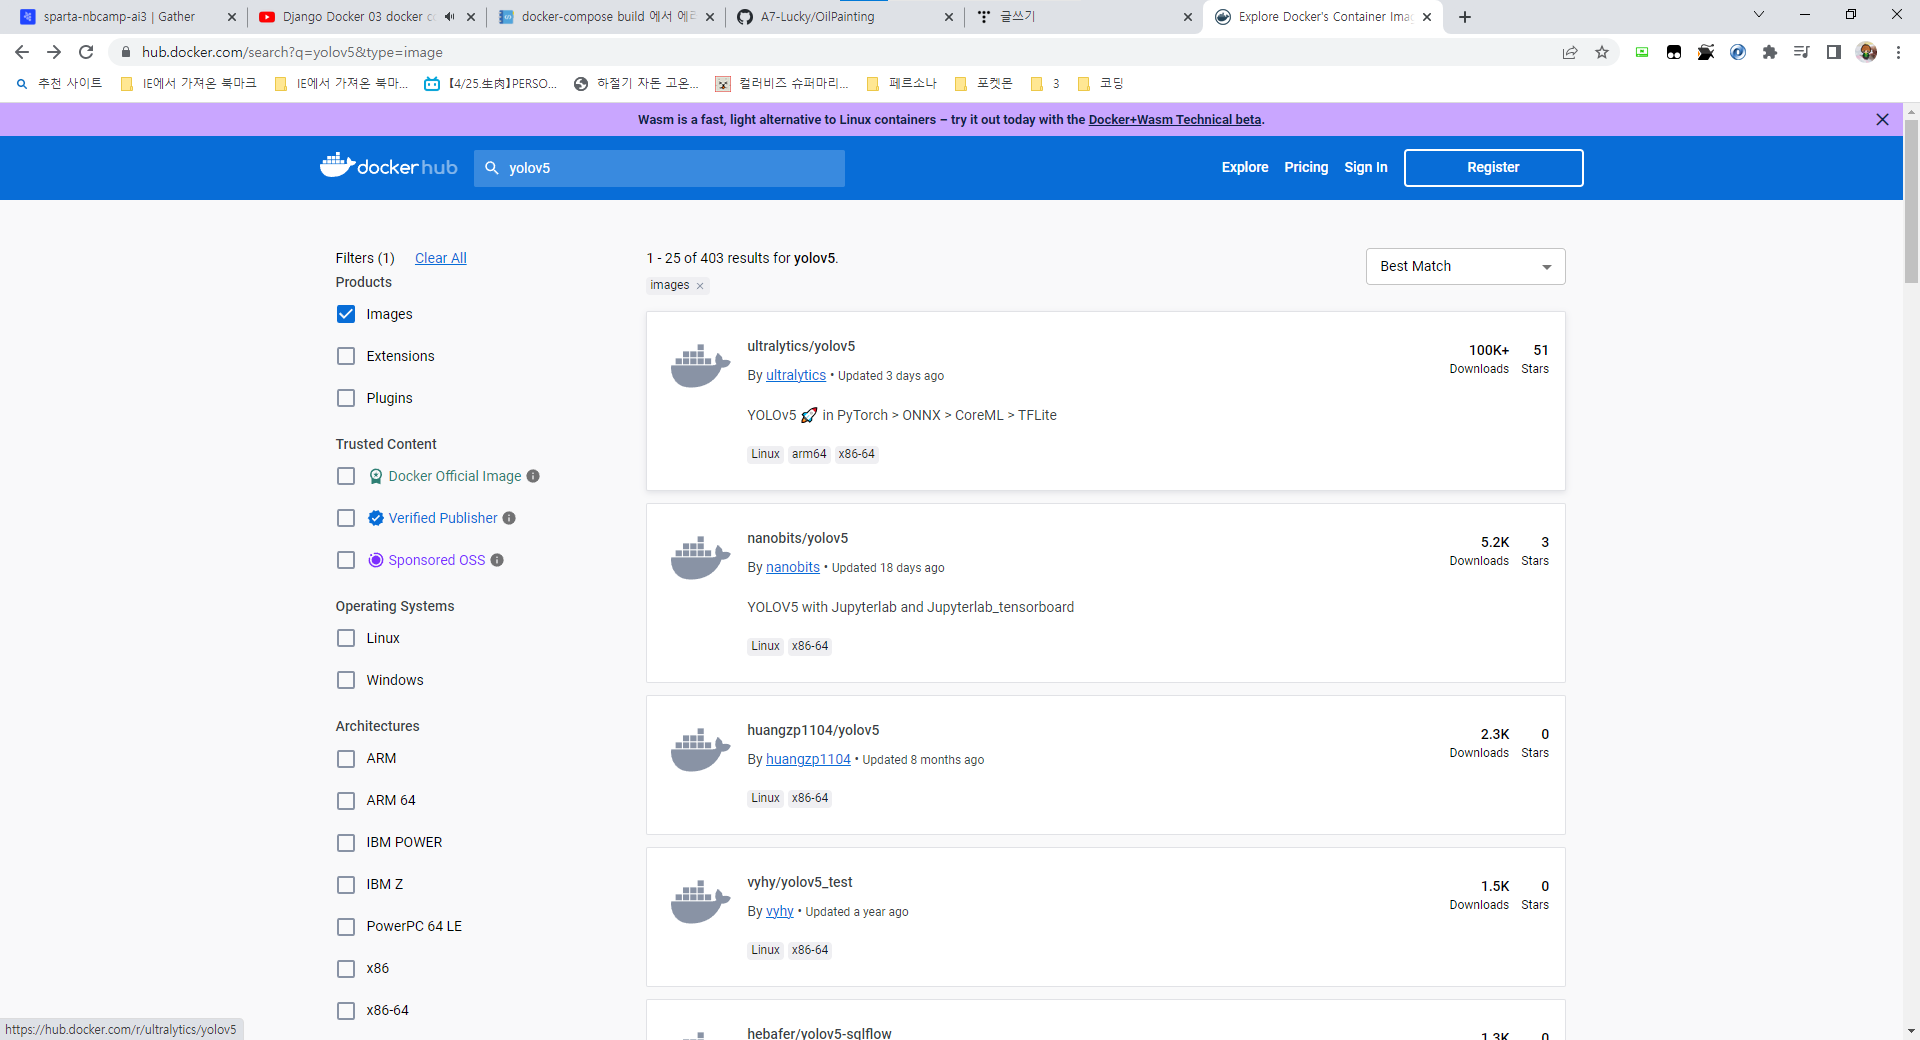Click Explore in the Docker Hub header
Screen dimensions: 1920x1040
point(1245,167)
